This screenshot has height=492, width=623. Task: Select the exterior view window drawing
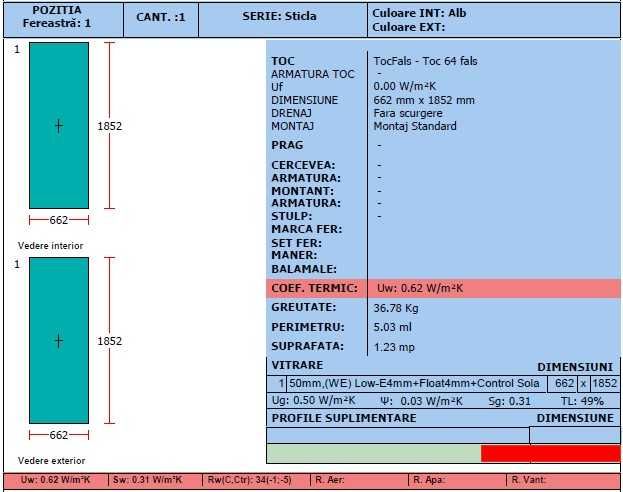tap(59, 340)
